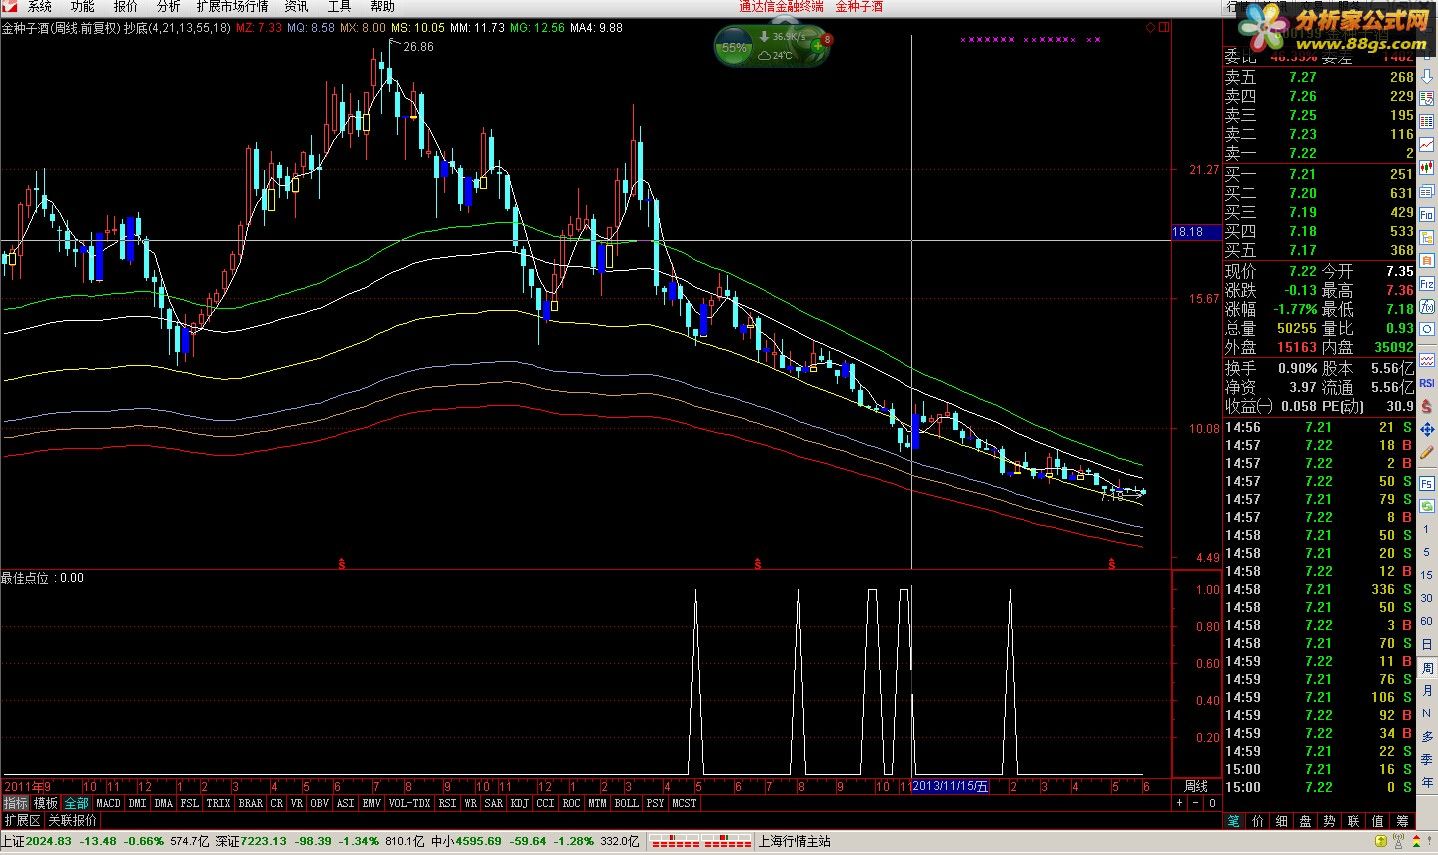Switch indicator to CCI

[545, 803]
